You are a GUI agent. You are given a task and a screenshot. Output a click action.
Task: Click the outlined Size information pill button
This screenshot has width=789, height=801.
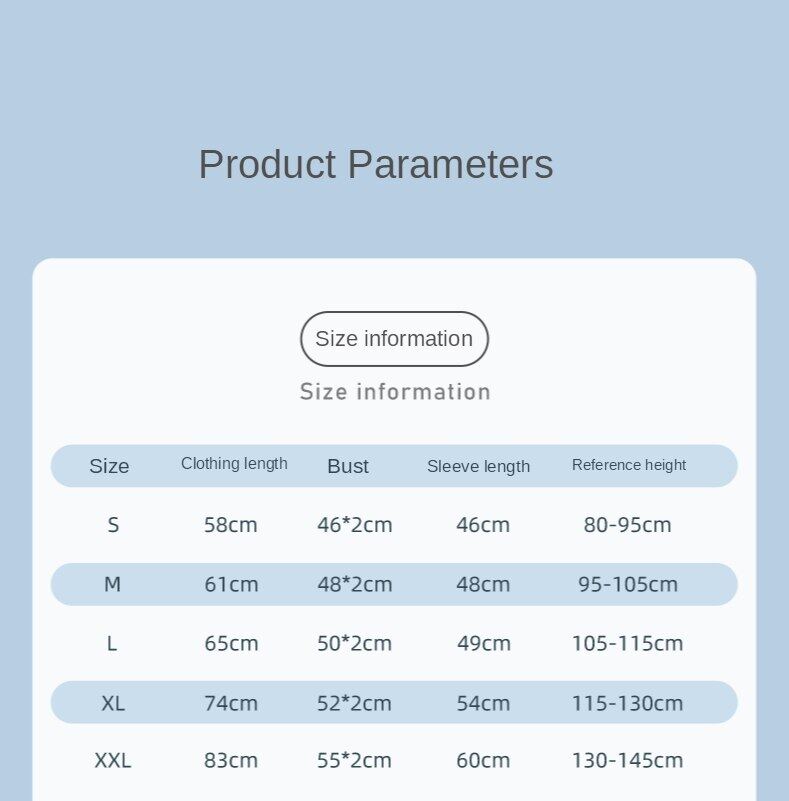(x=394, y=339)
